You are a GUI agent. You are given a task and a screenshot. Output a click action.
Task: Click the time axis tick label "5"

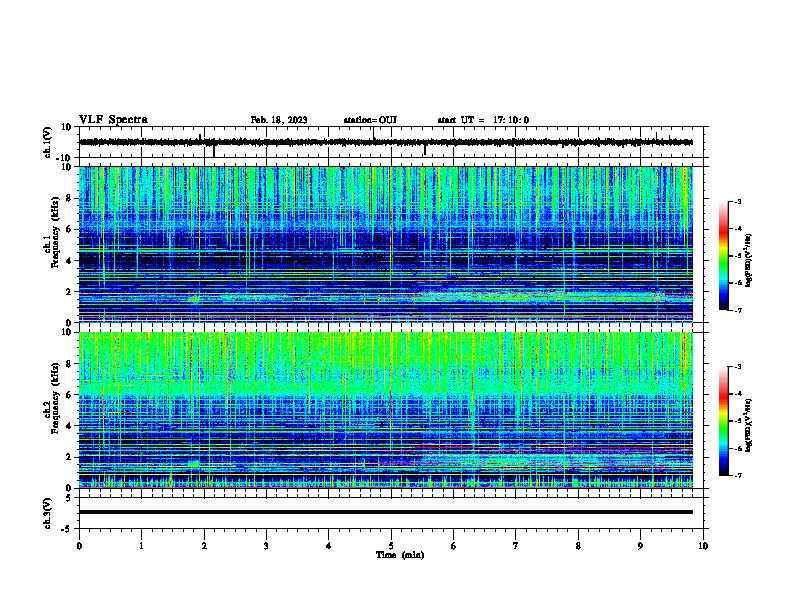point(391,546)
